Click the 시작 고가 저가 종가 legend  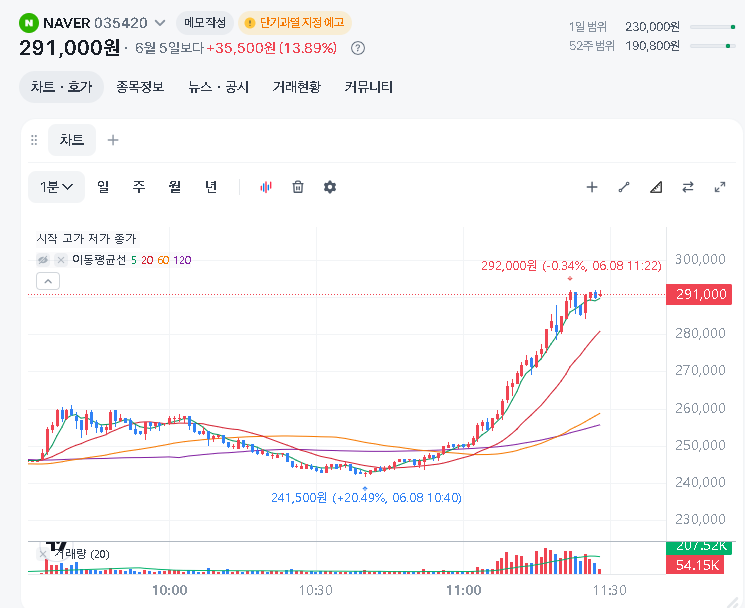(x=86, y=238)
